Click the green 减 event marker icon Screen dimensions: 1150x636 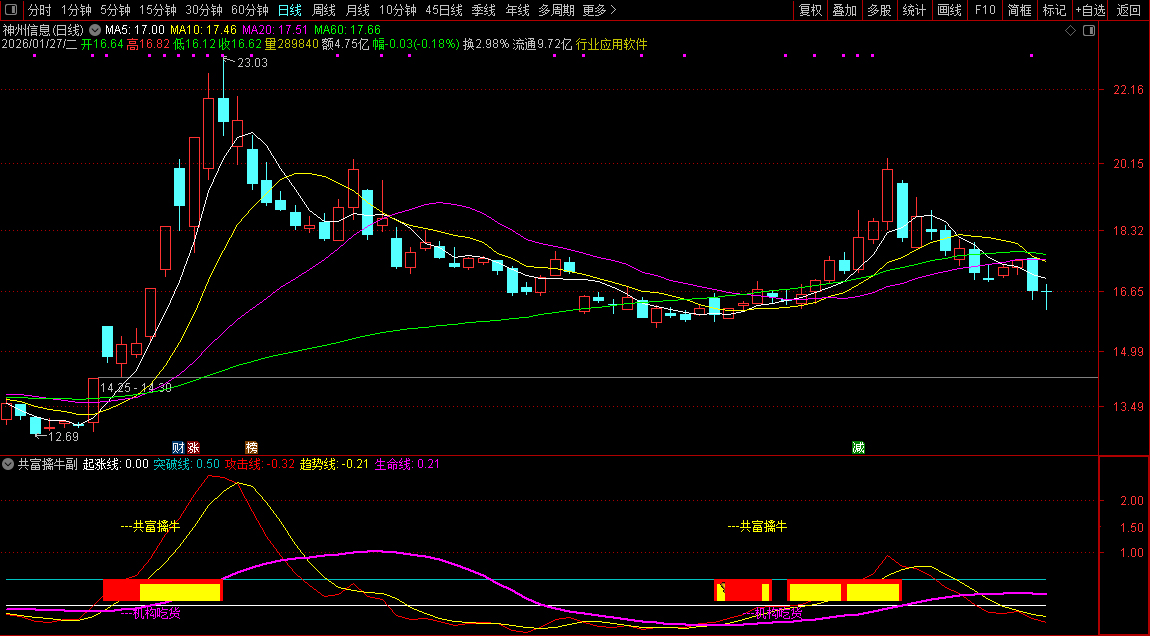[x=858, y=447]
